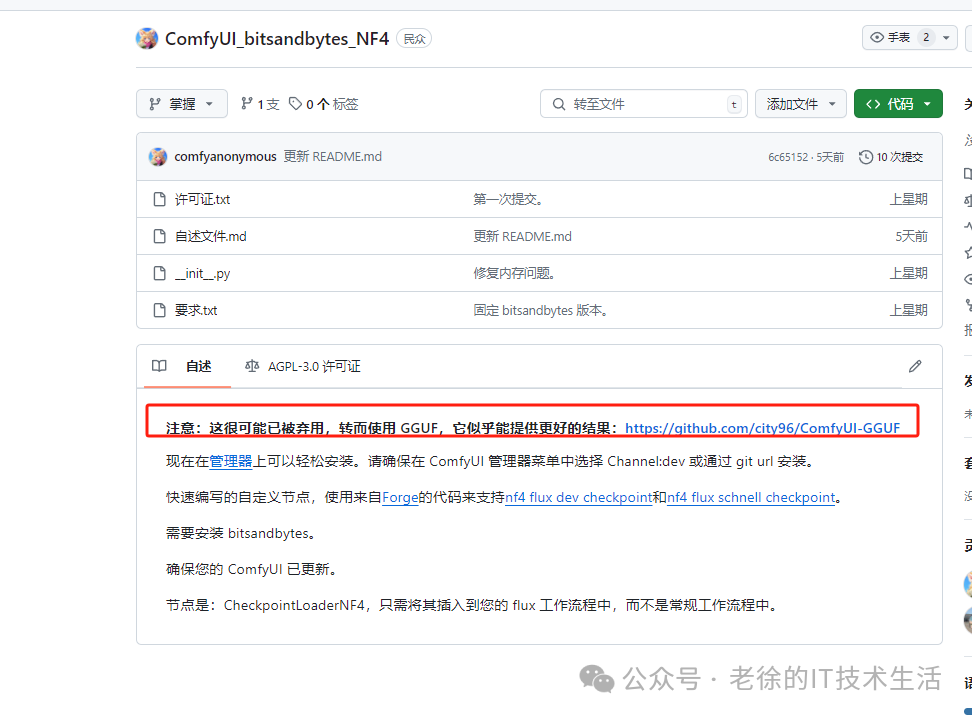Click the 5天前 timestamp for 自述文件.md
Screen dimensions: 972x717
[x=911, y=237]
